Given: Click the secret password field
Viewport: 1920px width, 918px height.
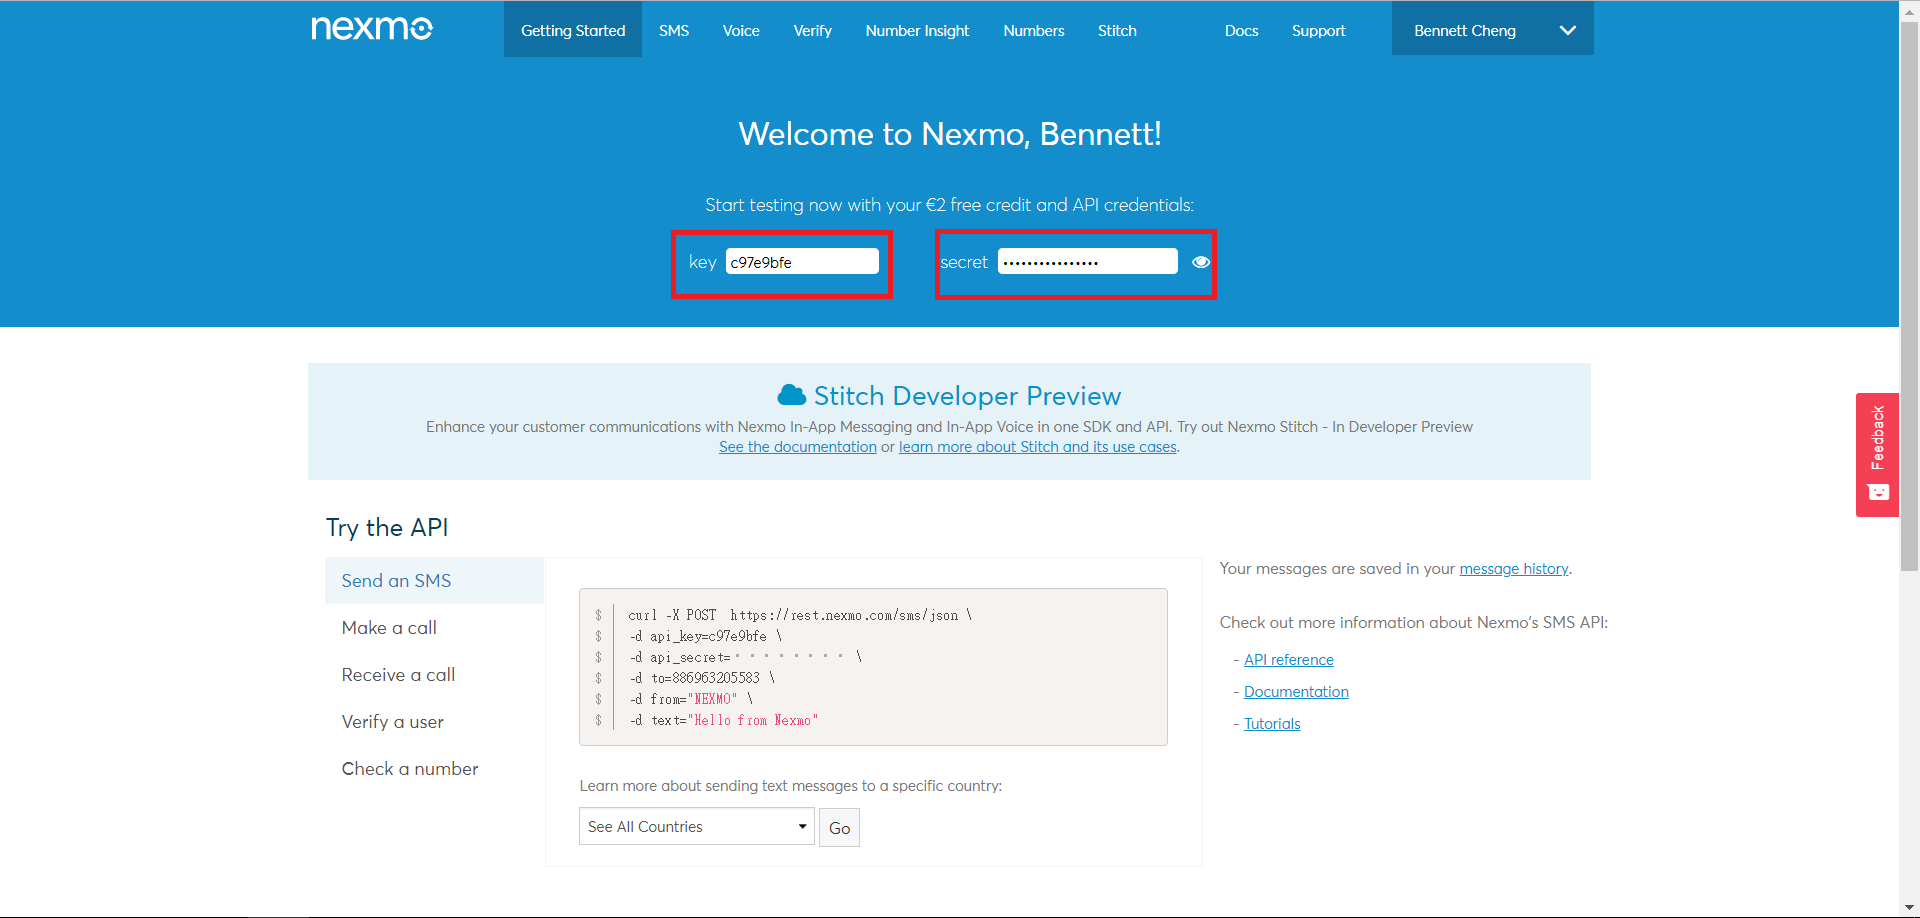Looking at the screenshot, I should (1086, 262).
